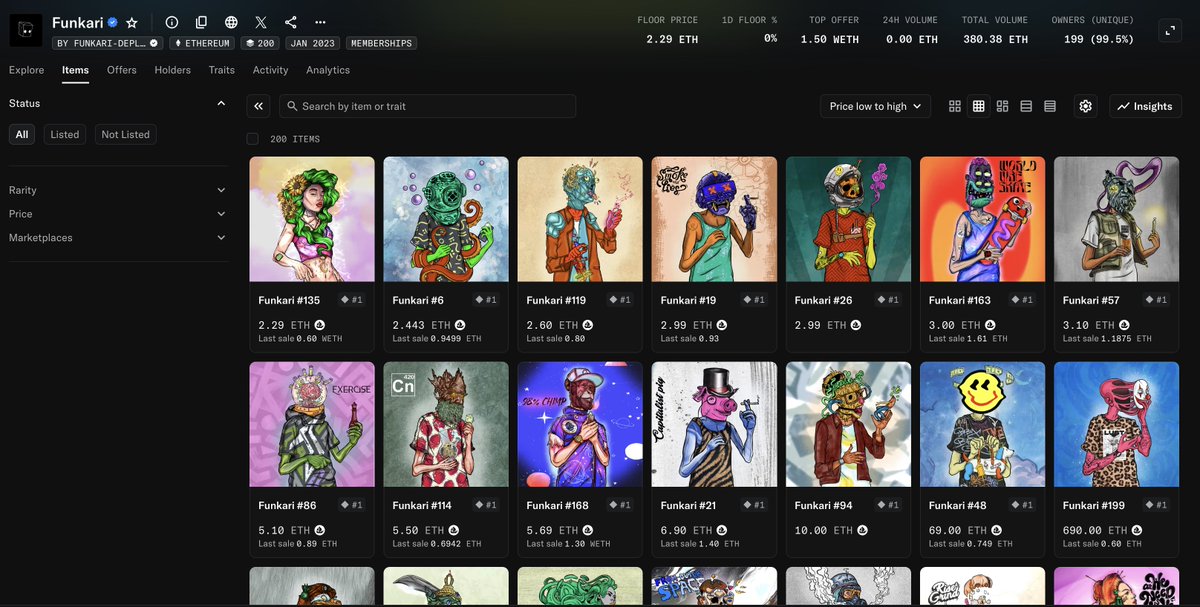Expand the Price filter section
The height and width of the screenshot is (607, 1200).
[x=118, y=214]
